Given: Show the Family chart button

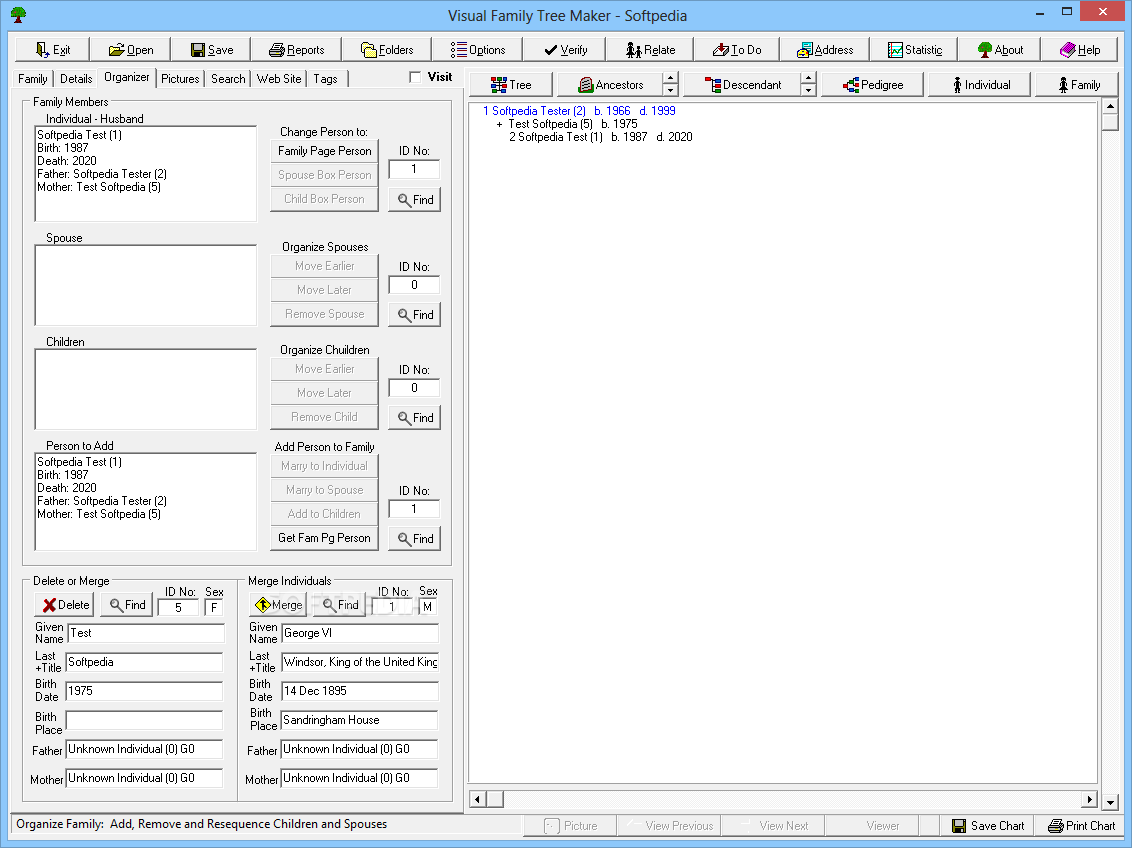Looking at the screenshot, I should (1079, 84).
